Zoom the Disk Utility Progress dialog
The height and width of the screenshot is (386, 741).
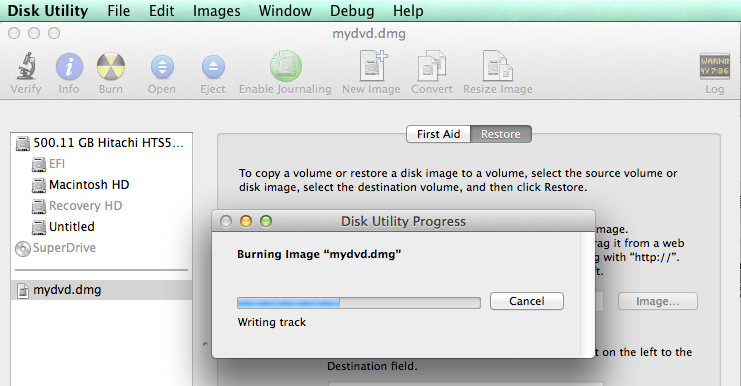pos(266,221)
